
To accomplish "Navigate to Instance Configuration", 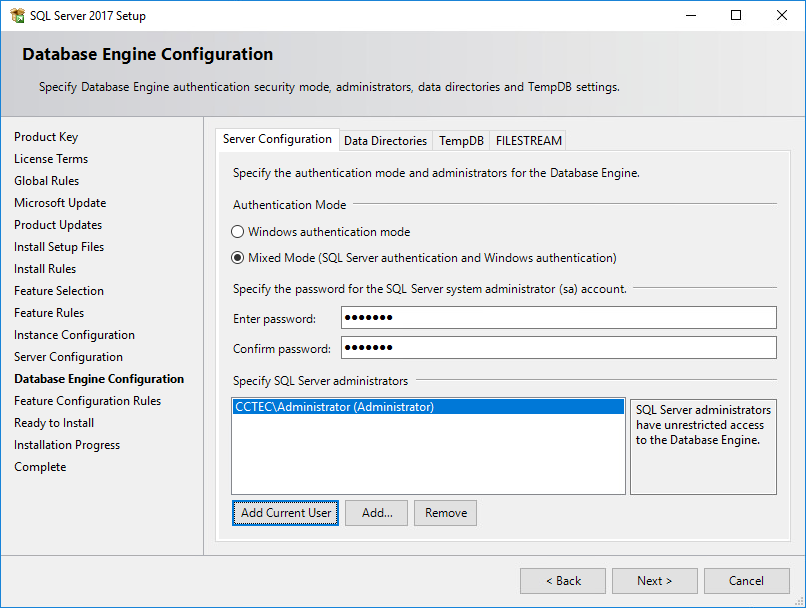I will (74, 334).
